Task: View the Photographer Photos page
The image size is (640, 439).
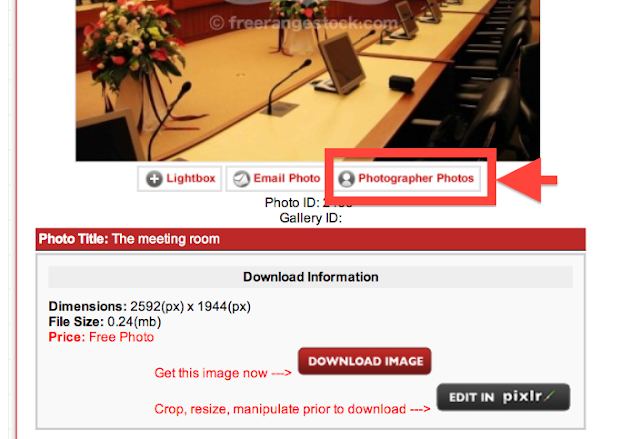Action: coord(406,179)
